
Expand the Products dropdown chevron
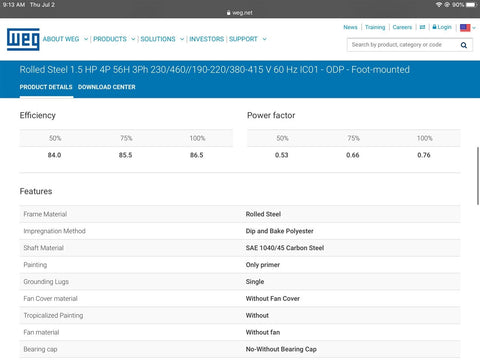coord(133,39)
